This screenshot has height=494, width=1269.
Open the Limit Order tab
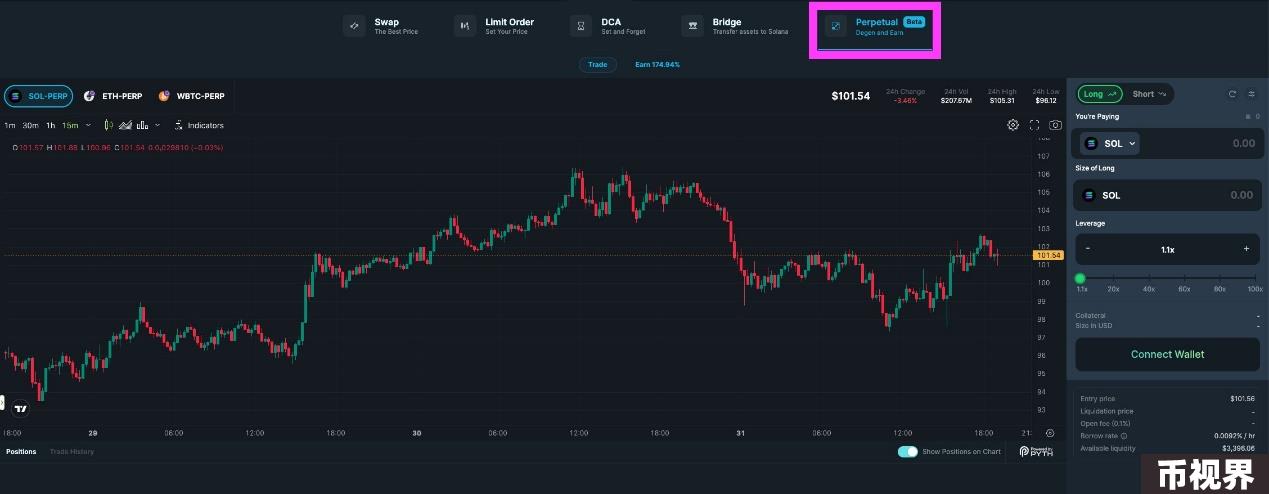click(495, 26)
